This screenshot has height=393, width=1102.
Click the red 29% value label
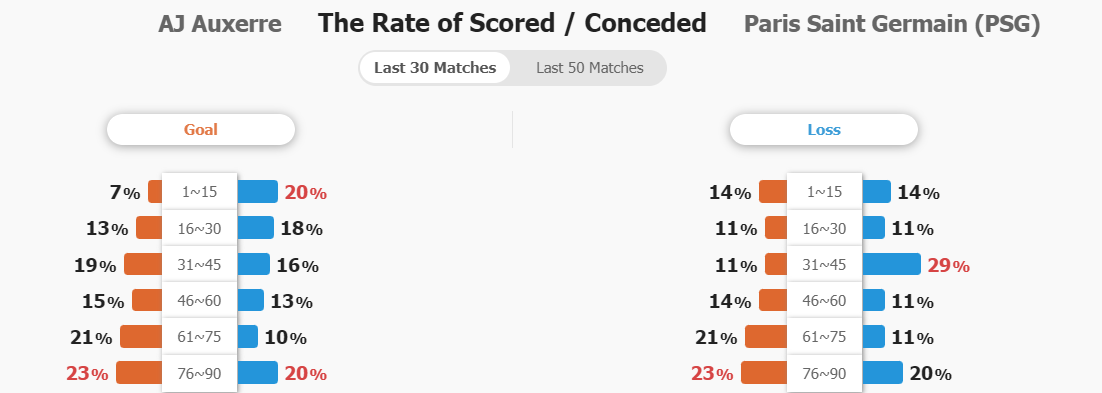pyautogui.click(x=949, y=266)
